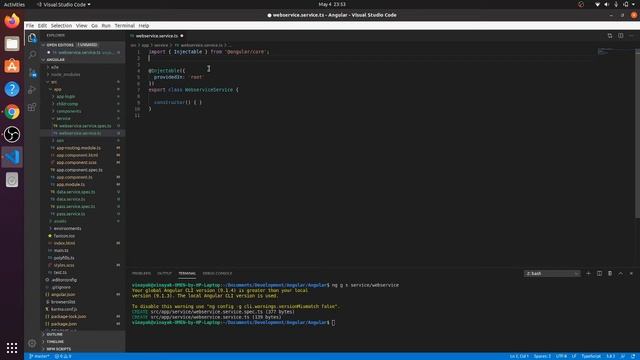
Task: Click the TypeScript language mode in status bar
Action: 591,356
